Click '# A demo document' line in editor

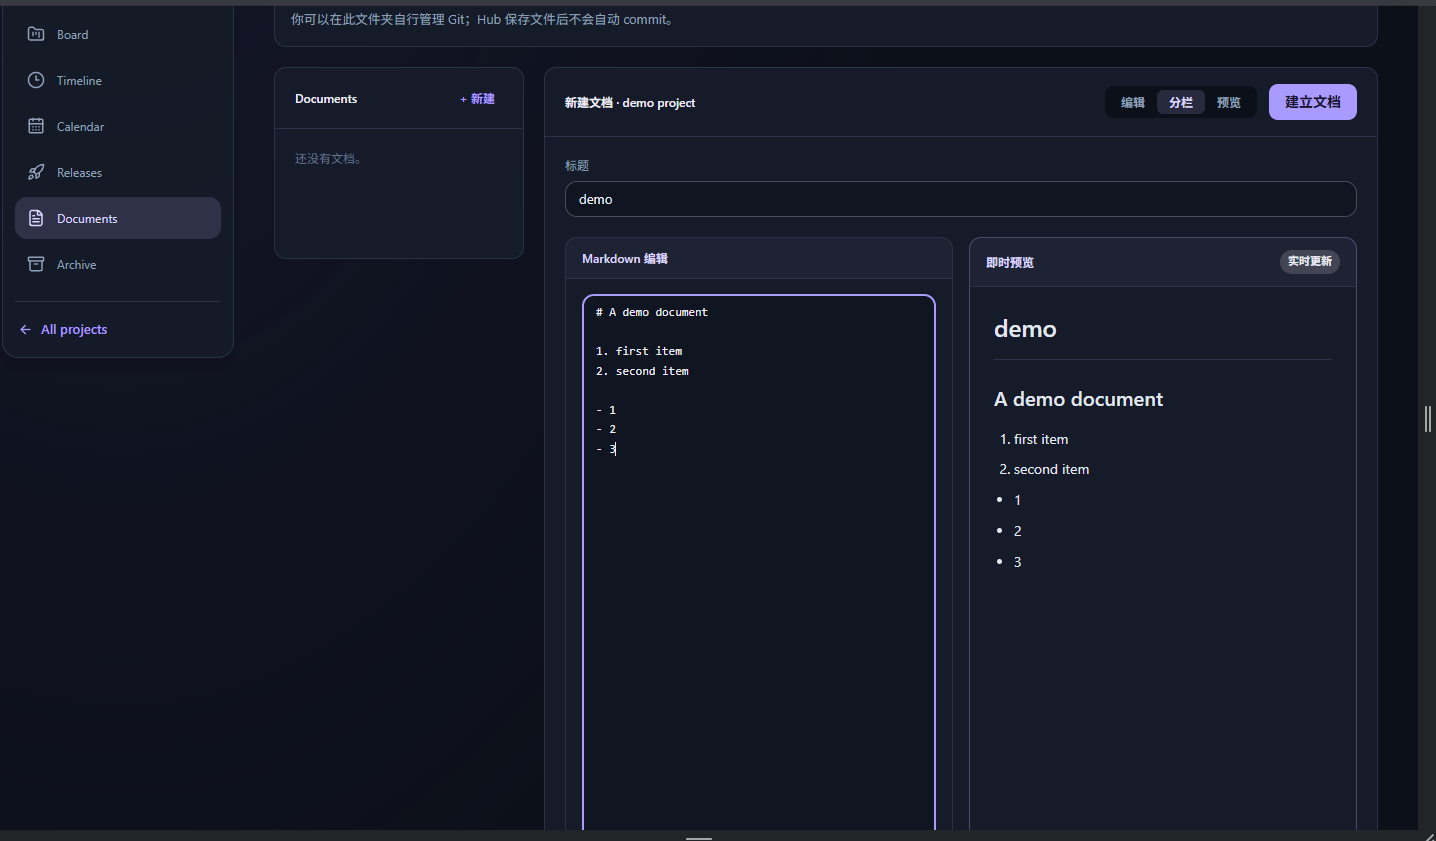coord(652,312)
